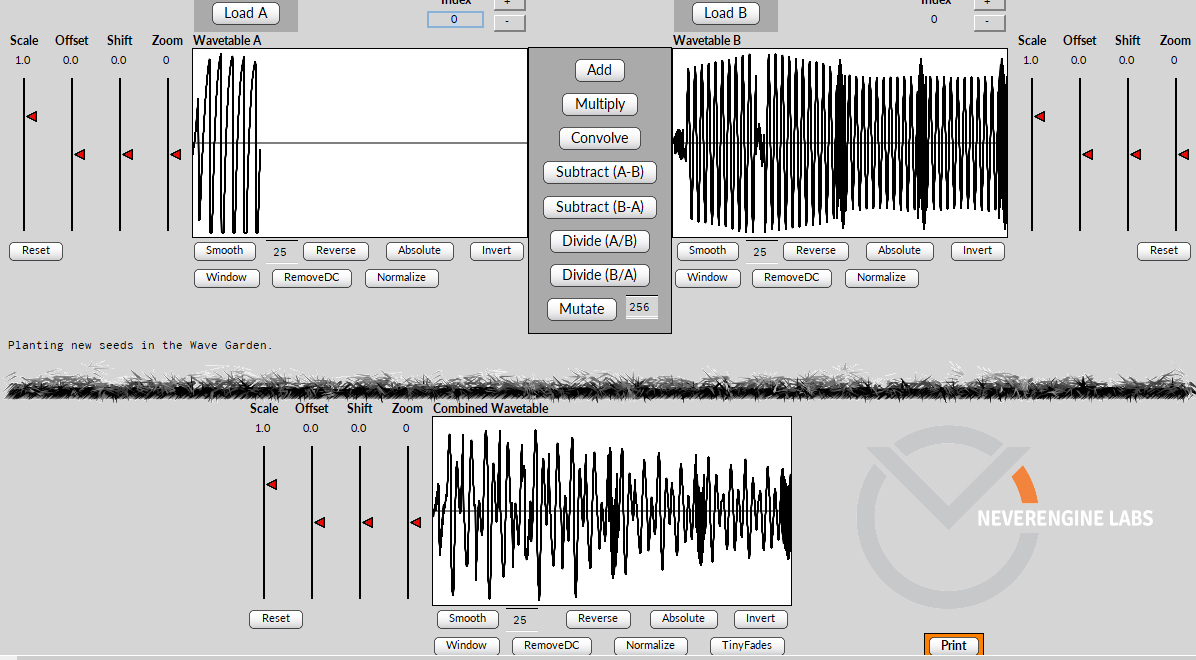Click the Load B button
The image size is (1196, 660).
(725, 13)
